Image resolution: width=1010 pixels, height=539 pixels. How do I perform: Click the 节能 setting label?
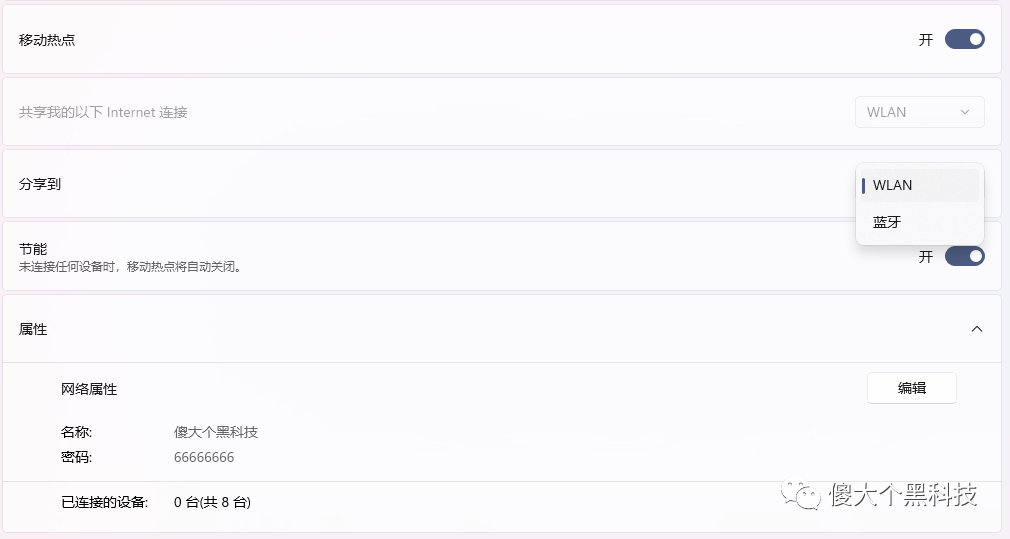33,249
